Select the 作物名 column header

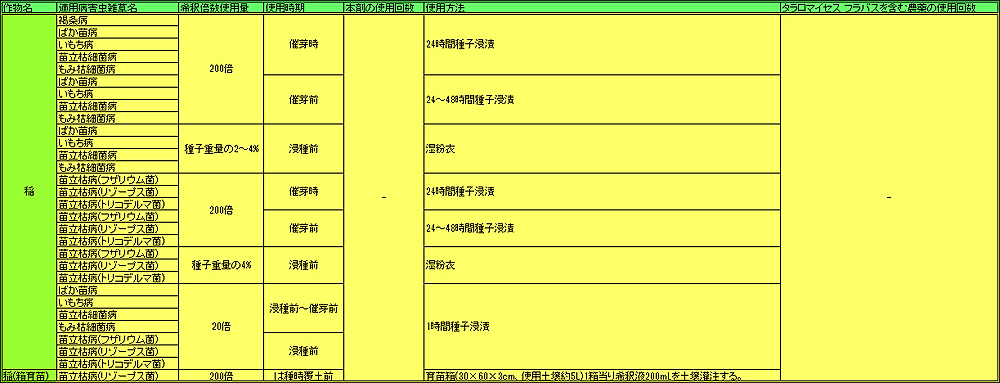(x=28, y=8)
